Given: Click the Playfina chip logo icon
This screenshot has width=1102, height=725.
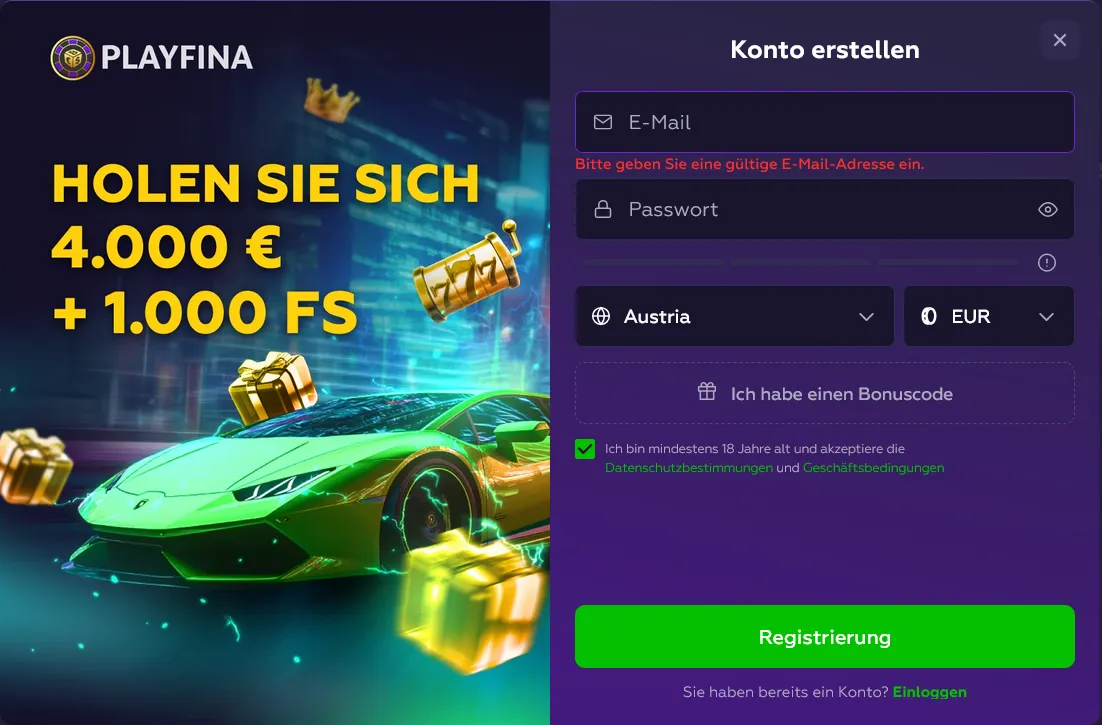Looking at the screenshot, I should tap(72, 58).
